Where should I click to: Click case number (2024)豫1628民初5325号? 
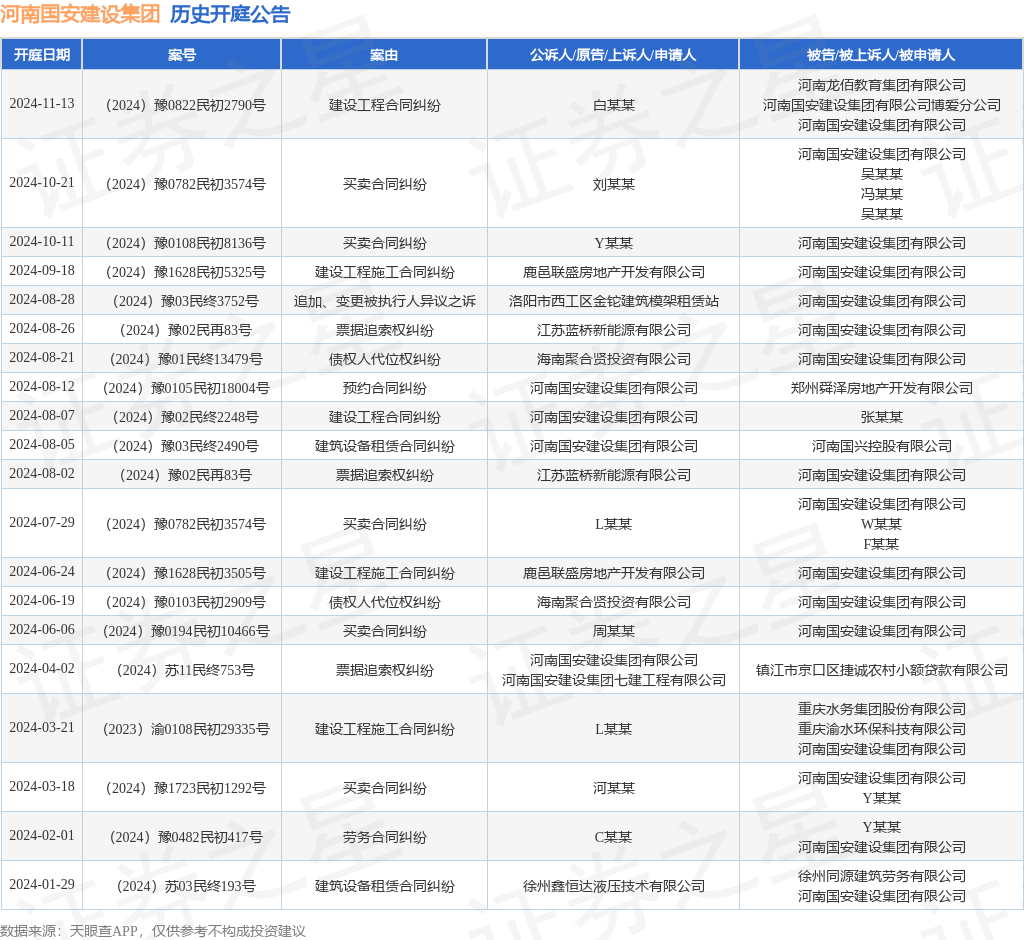(185, 272)
